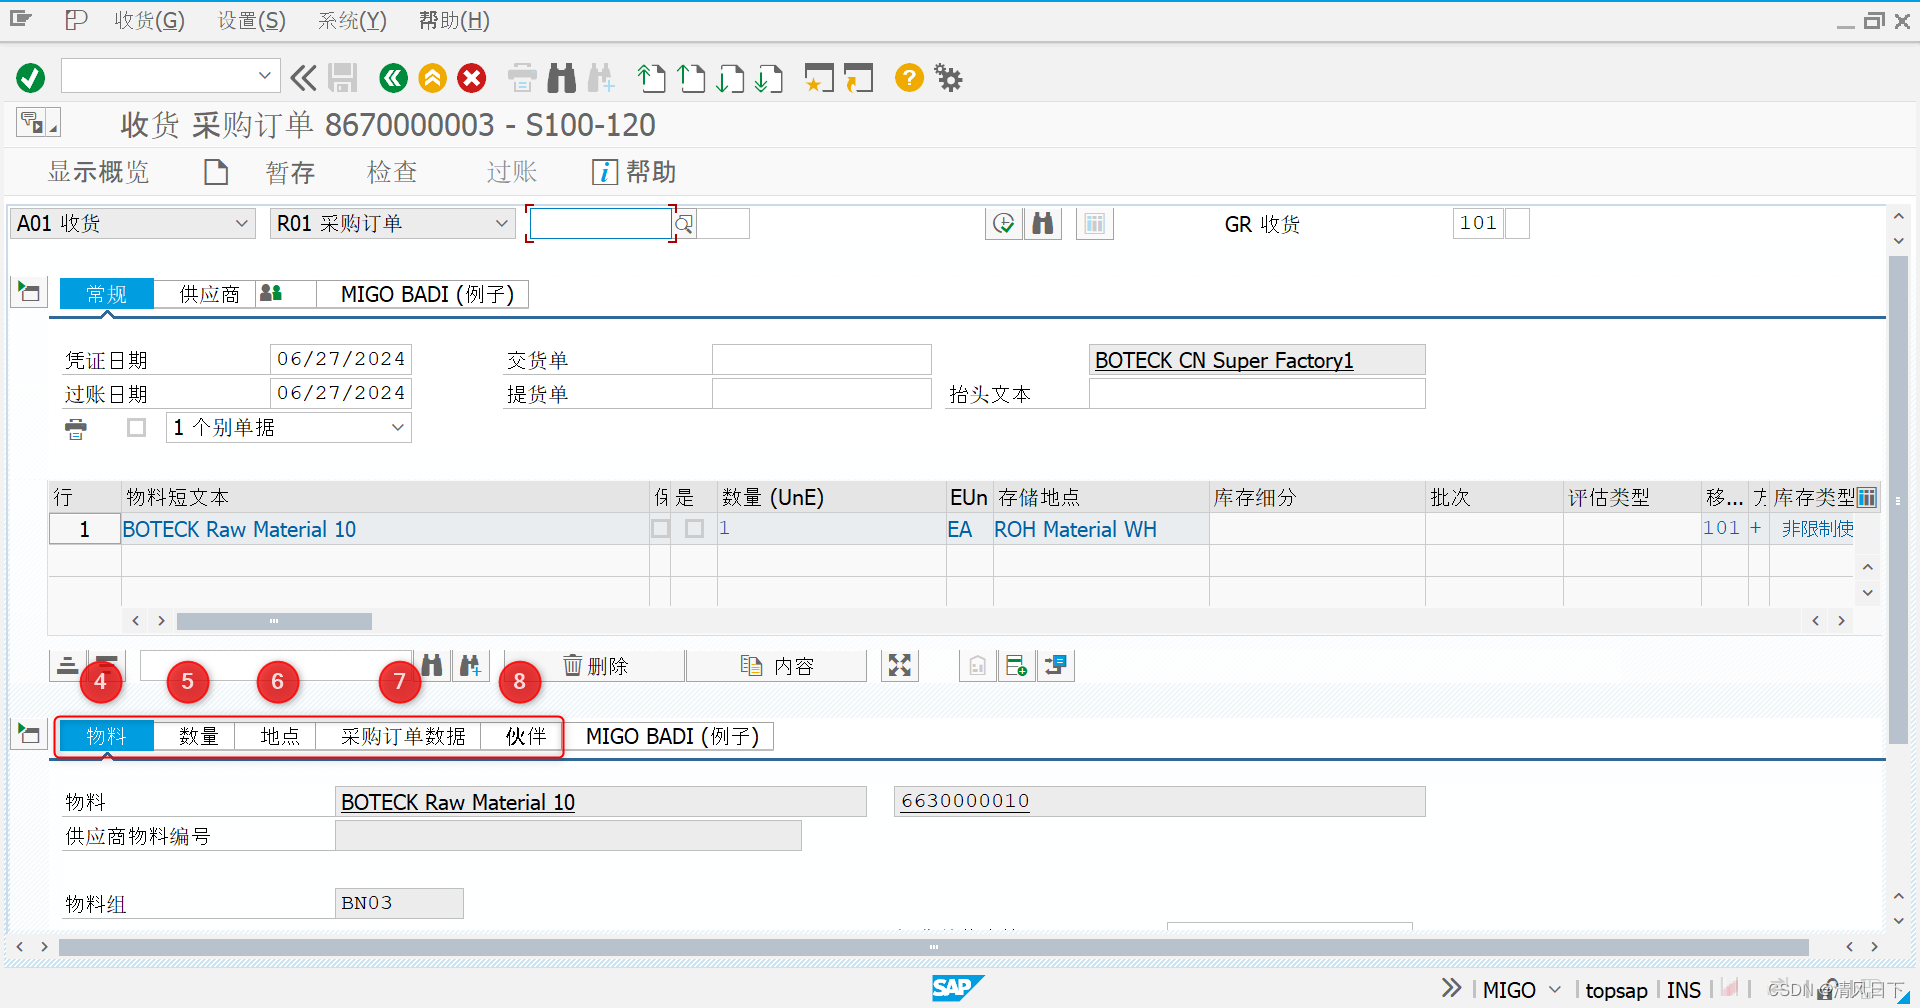Click the item find-next binoculars plus icon
The width and height of the screenshot is (1920, 1008).
pyautogui.click(x=470, y=665)
